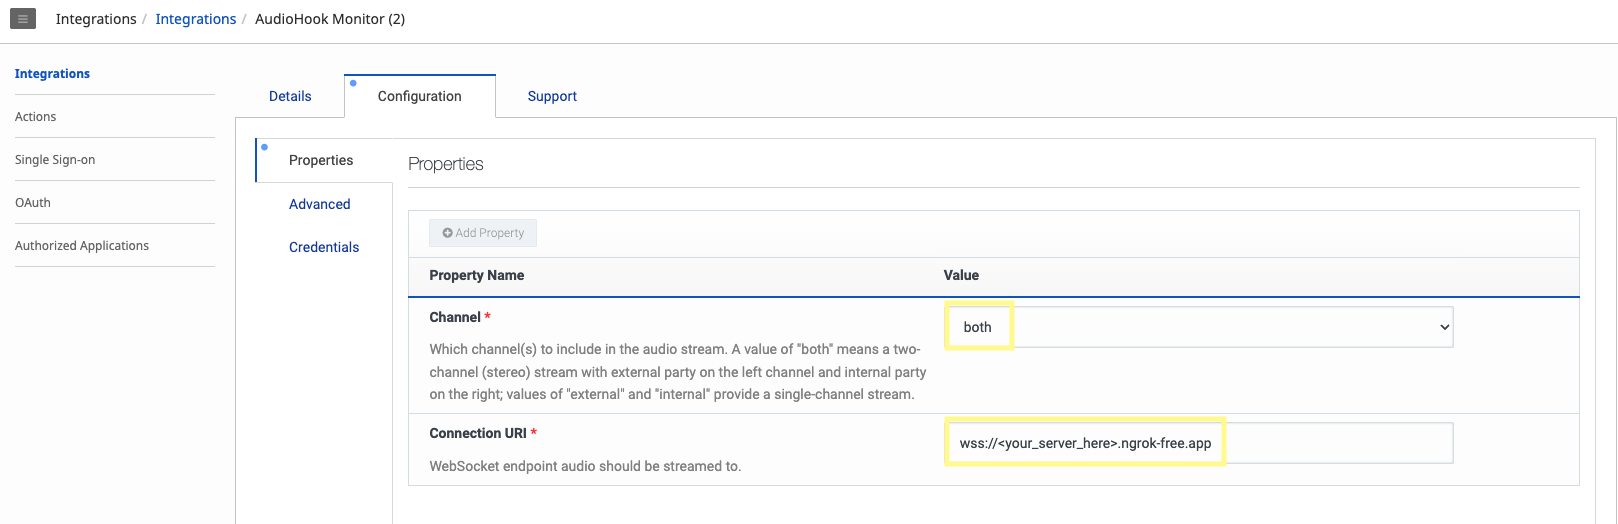Select Properties in the configuration side menu
1618x524 pixels.
click(x=321, y=161)
